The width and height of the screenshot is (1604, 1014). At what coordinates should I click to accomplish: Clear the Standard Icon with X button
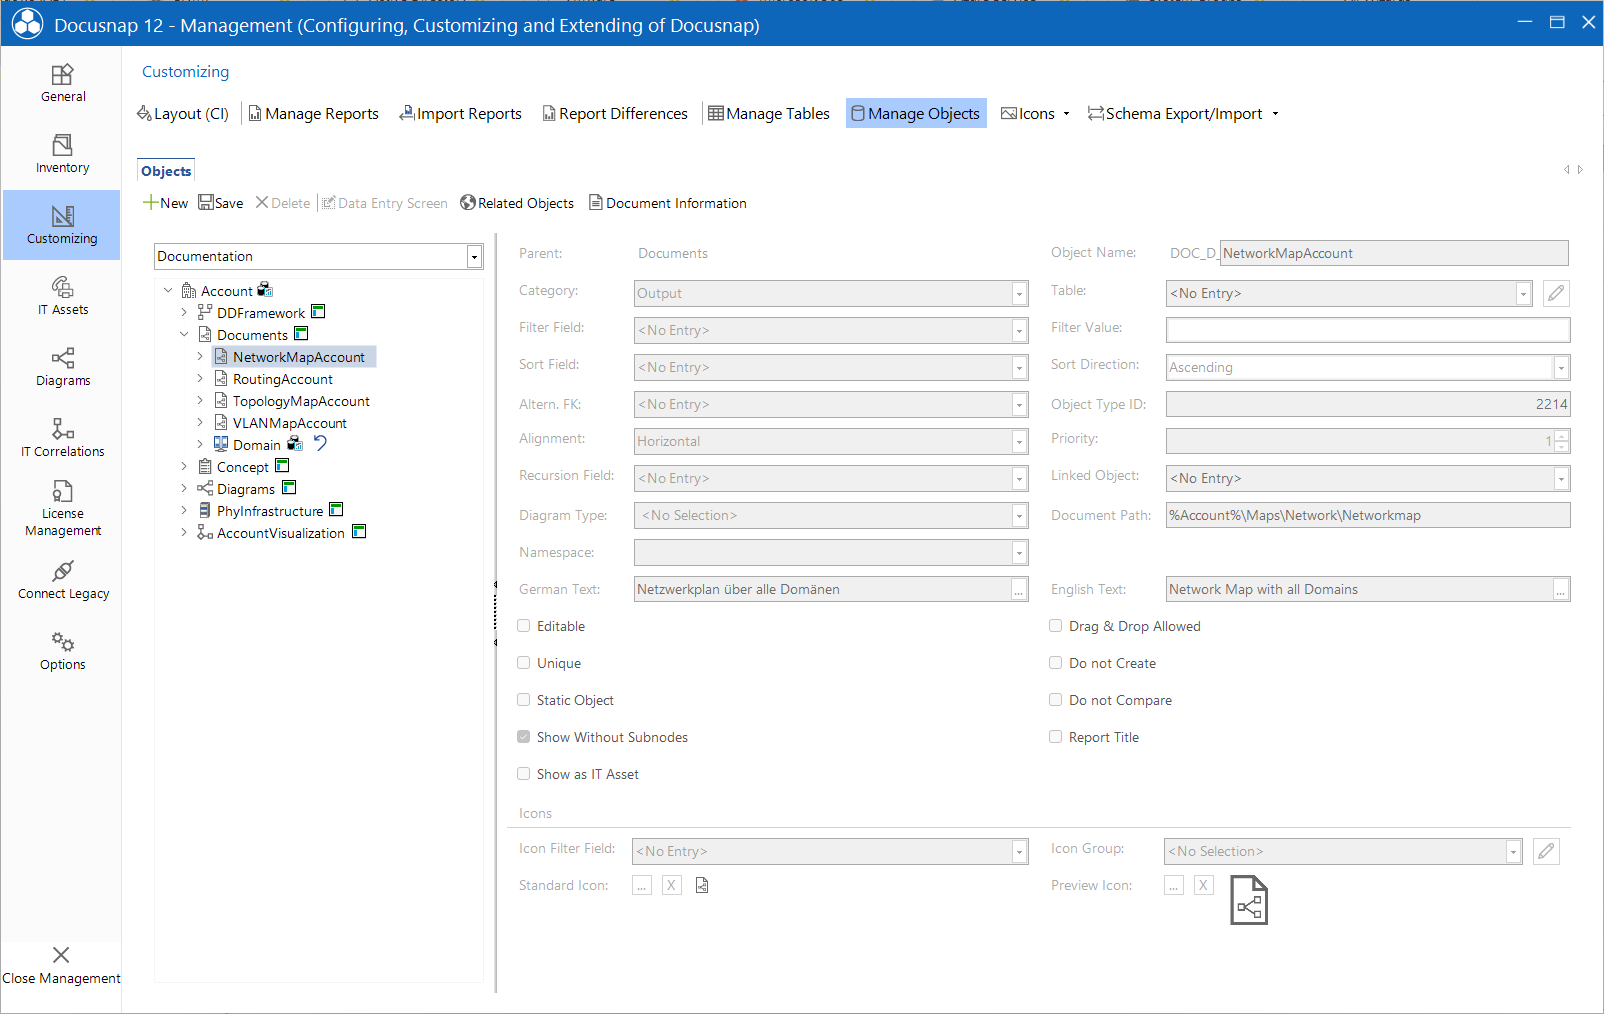click(x=672, y=885)
